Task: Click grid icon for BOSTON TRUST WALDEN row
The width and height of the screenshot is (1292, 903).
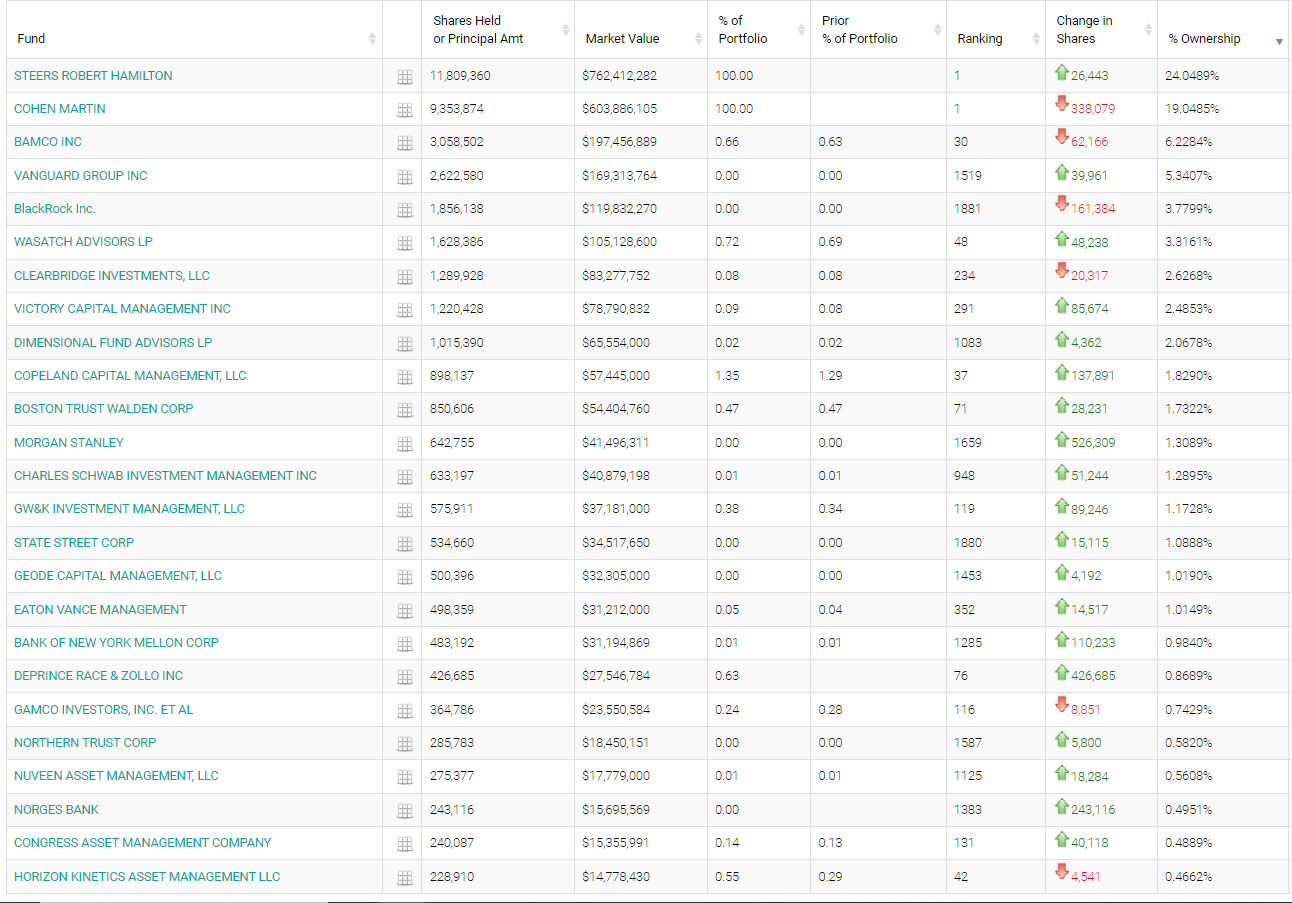Action: coord(404,410)
